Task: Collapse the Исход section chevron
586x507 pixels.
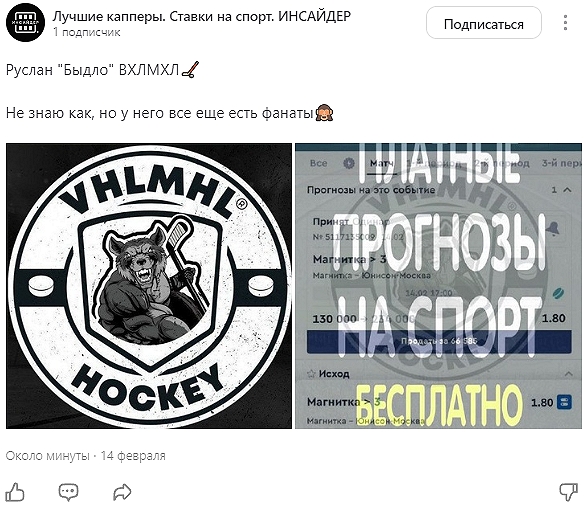Action: (x=569, y=374)
